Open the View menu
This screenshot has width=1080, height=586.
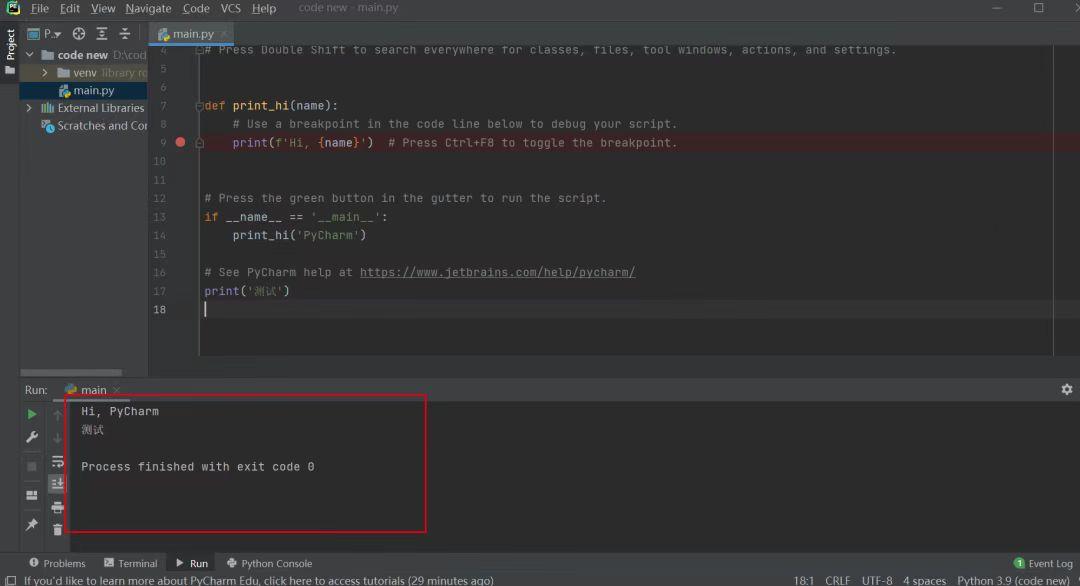(103, 8)
